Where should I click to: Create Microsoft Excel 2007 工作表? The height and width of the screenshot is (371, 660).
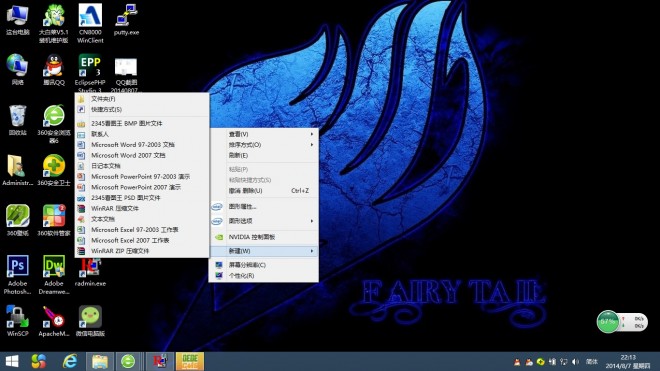(x=142, y=240)
